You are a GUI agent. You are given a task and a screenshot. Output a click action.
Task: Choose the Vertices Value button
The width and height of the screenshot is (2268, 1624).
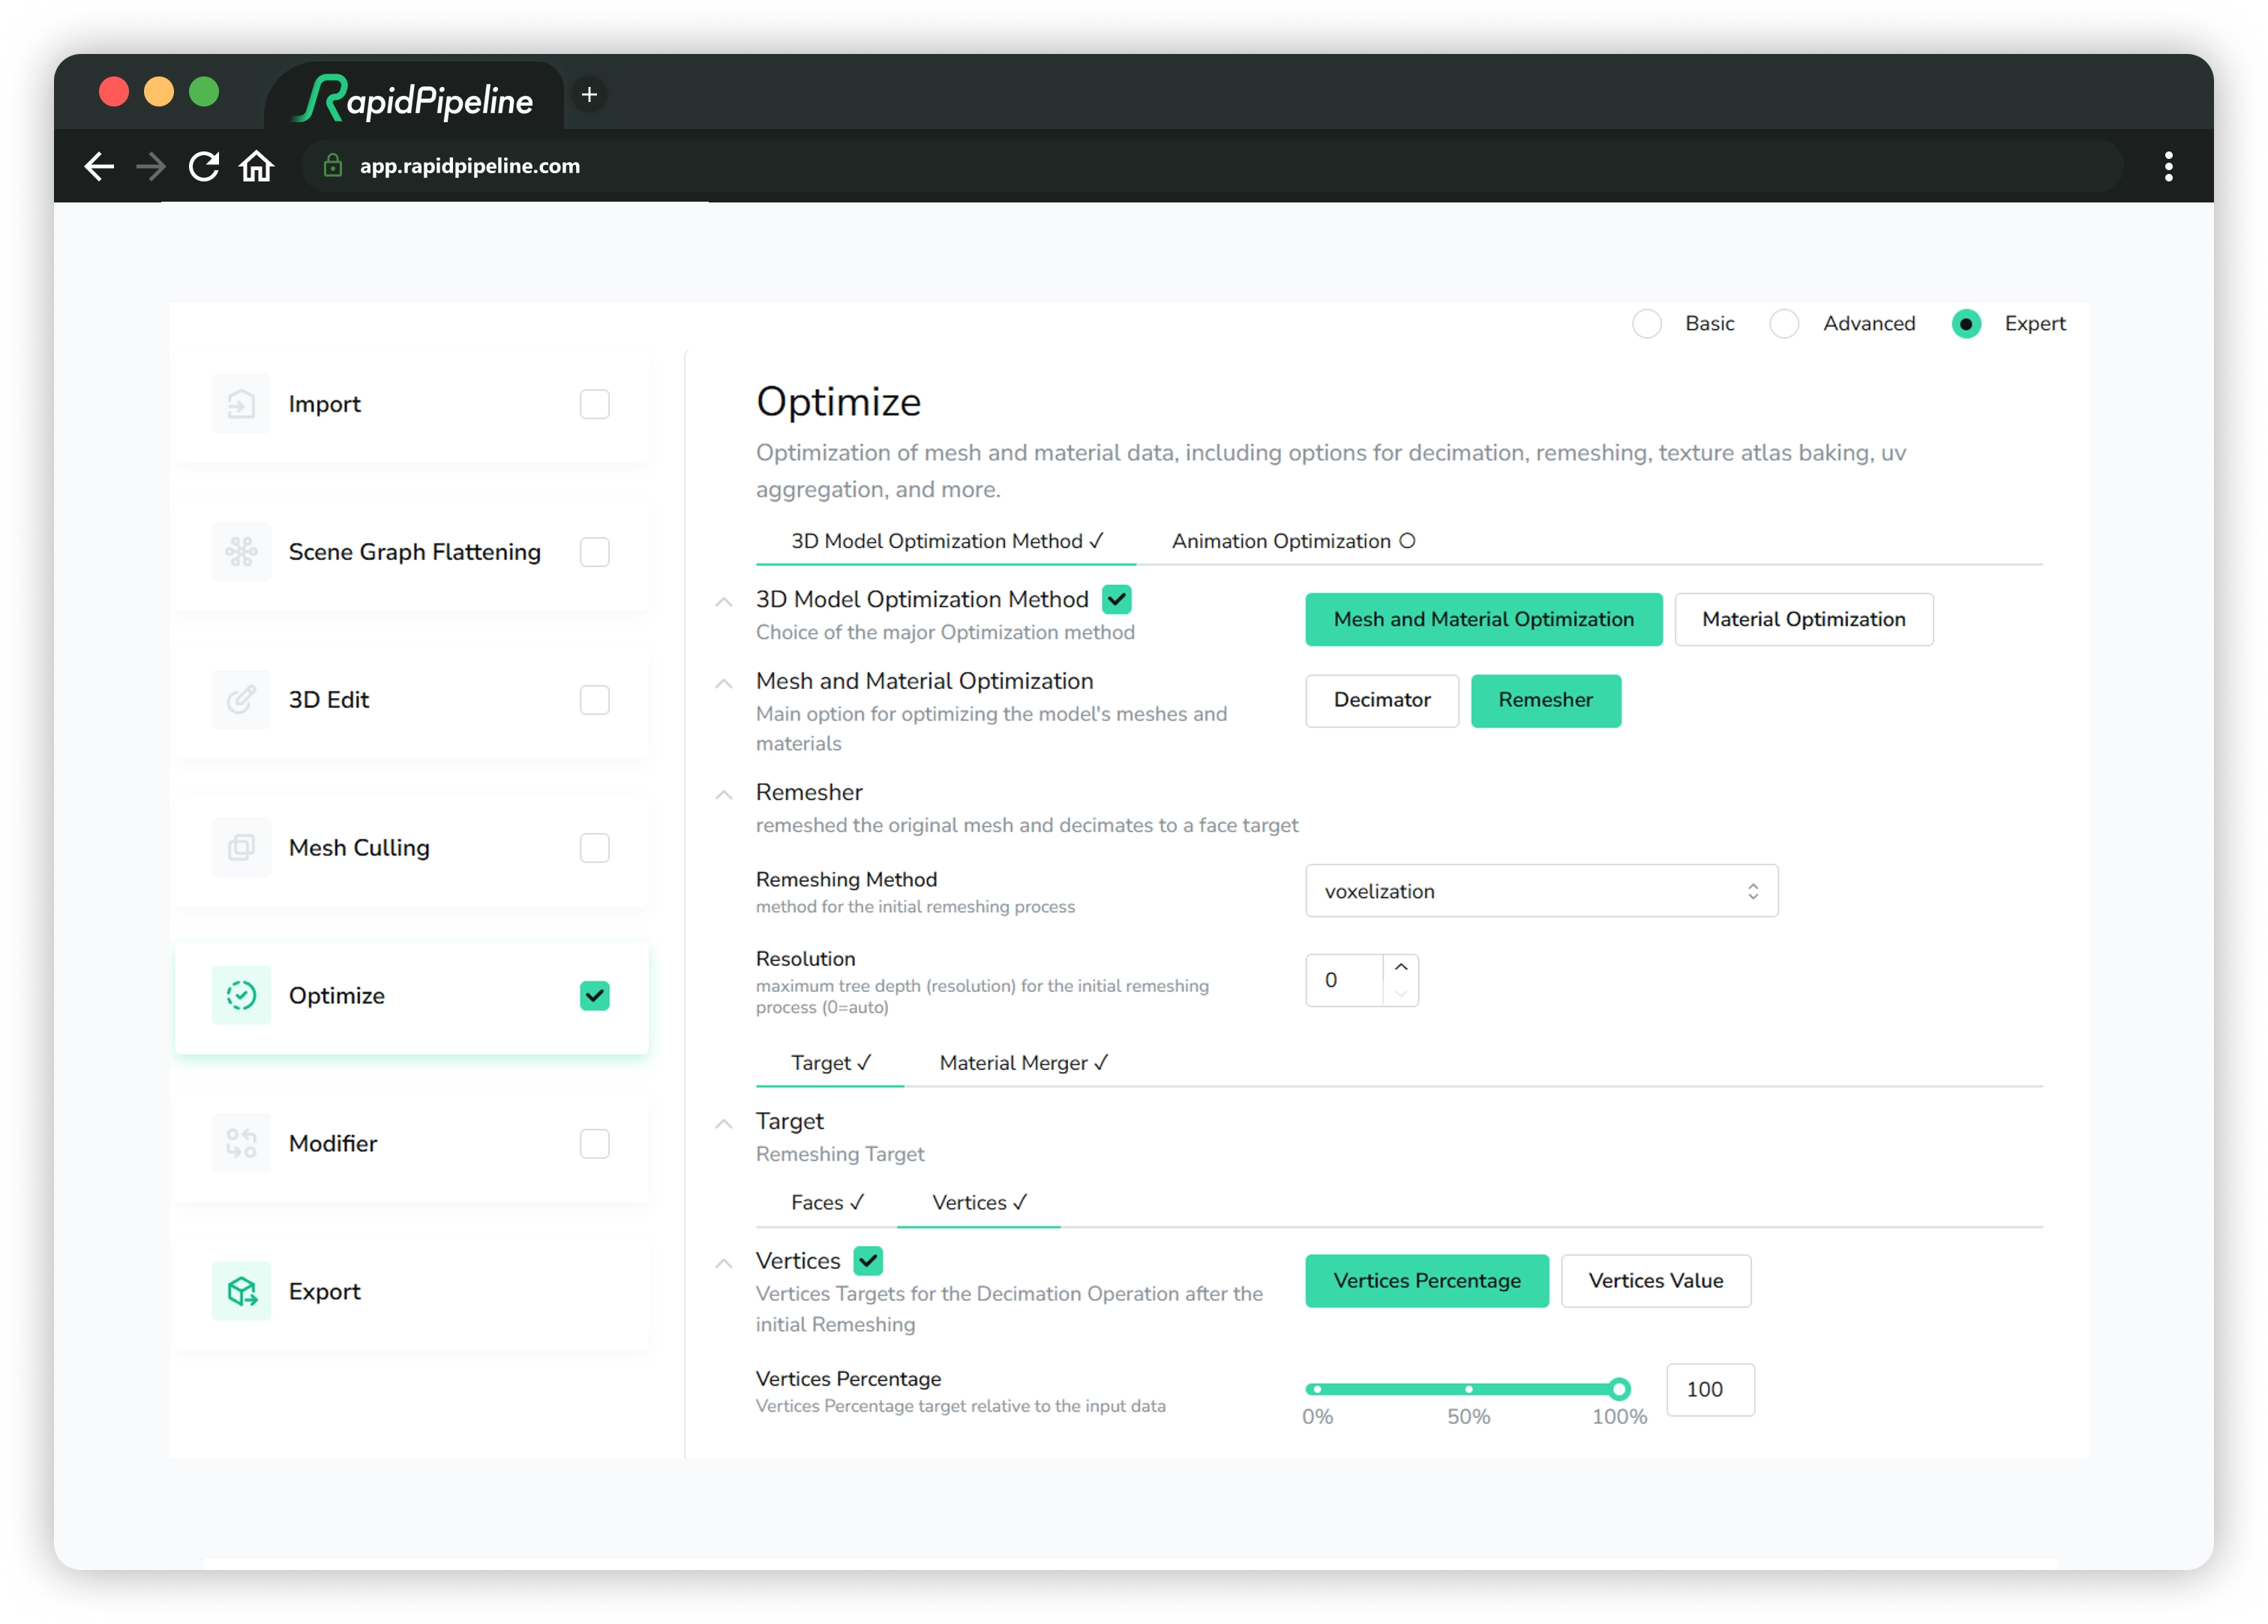click(x=1655, y=1281)
